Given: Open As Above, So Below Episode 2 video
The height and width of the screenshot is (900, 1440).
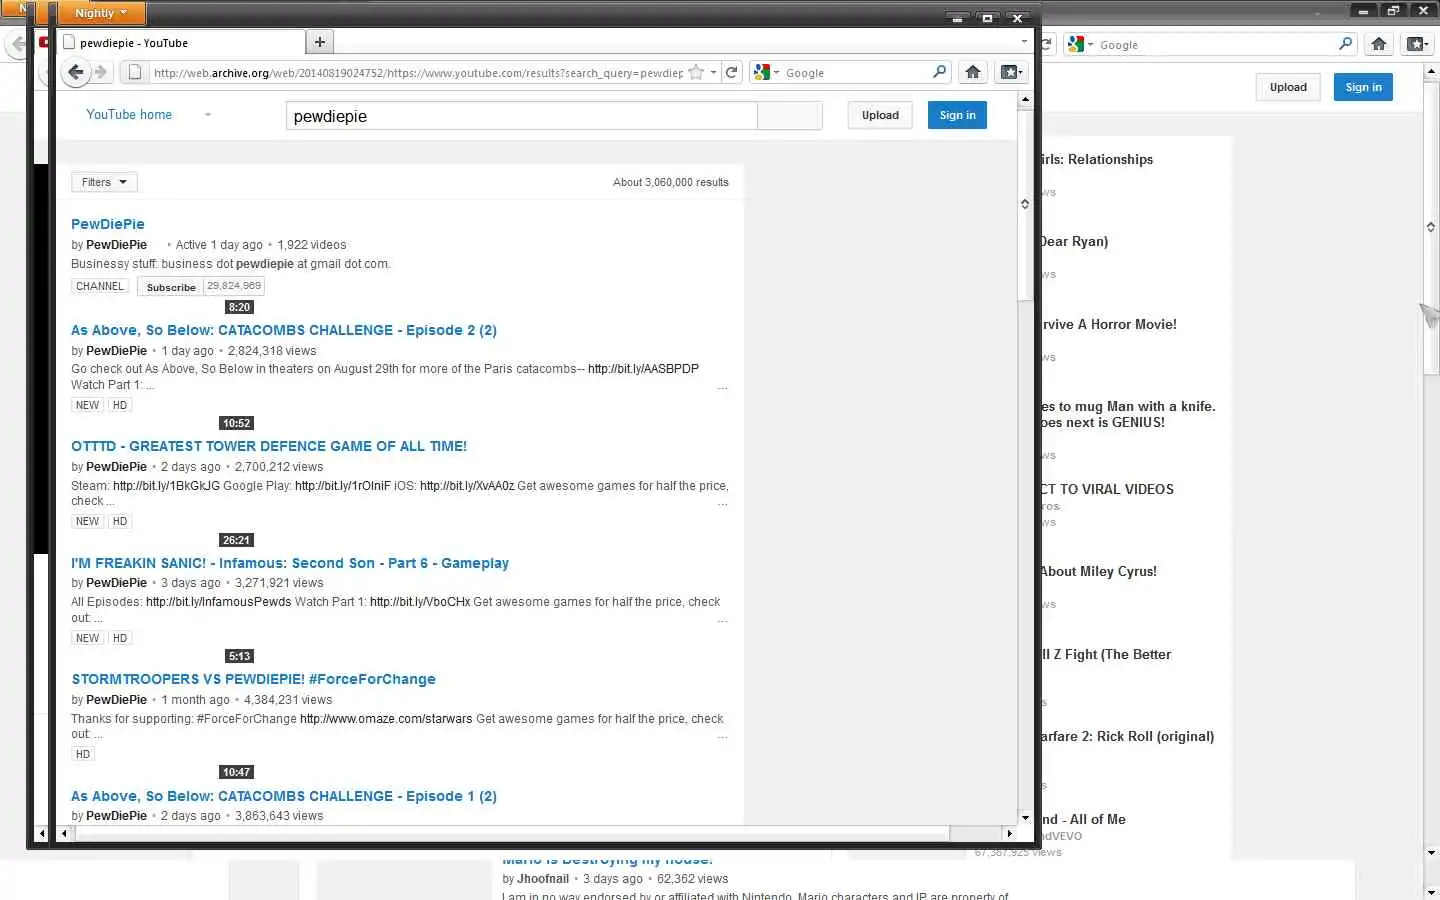Looking at the screenshot, I should (x=284, y=330).
